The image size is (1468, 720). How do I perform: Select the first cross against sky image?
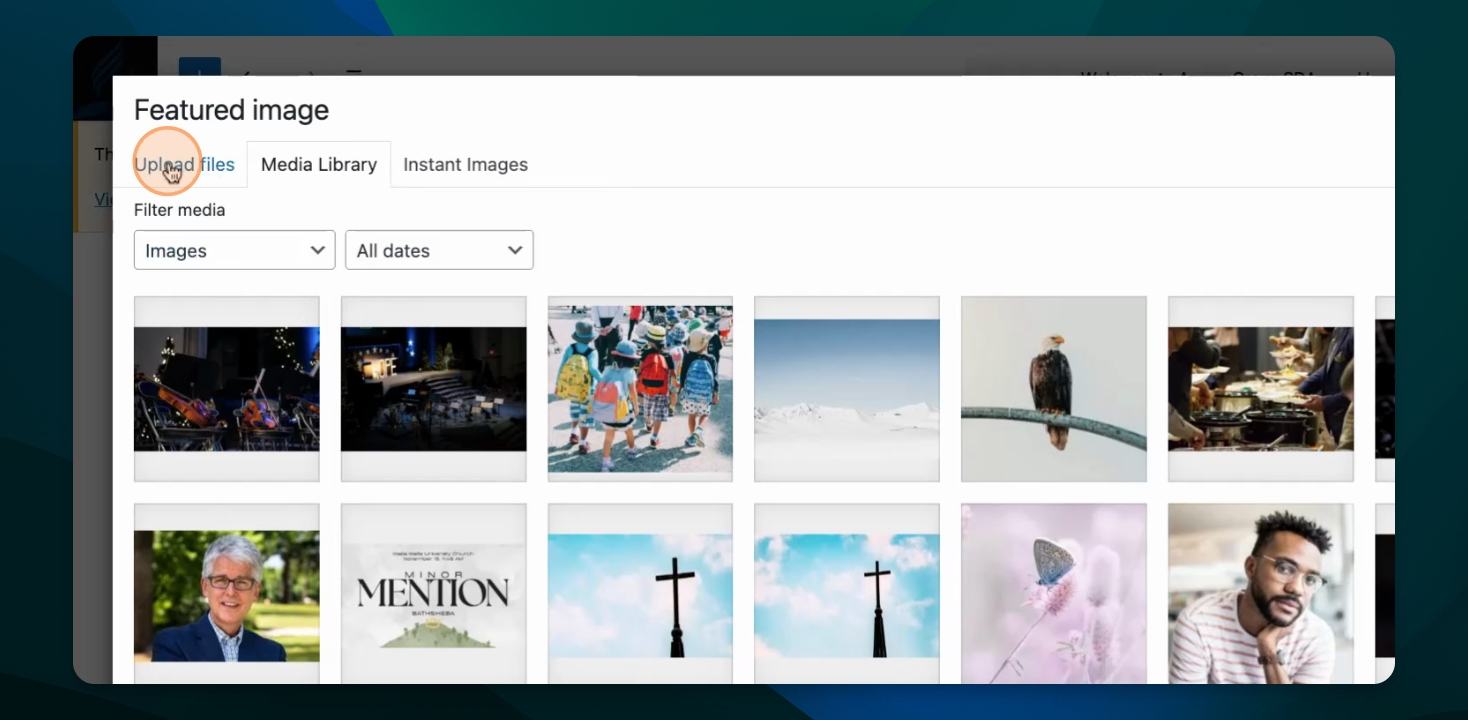tap(640, 594)
